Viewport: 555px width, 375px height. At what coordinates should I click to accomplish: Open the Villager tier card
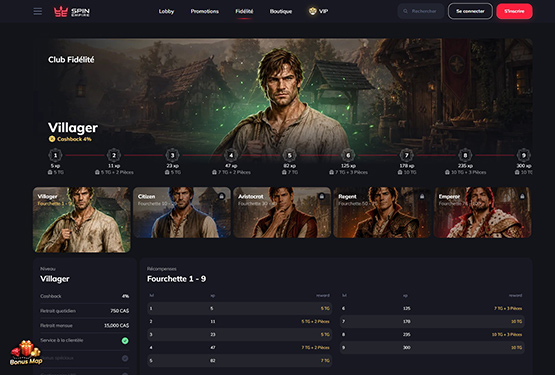[82, 220]
